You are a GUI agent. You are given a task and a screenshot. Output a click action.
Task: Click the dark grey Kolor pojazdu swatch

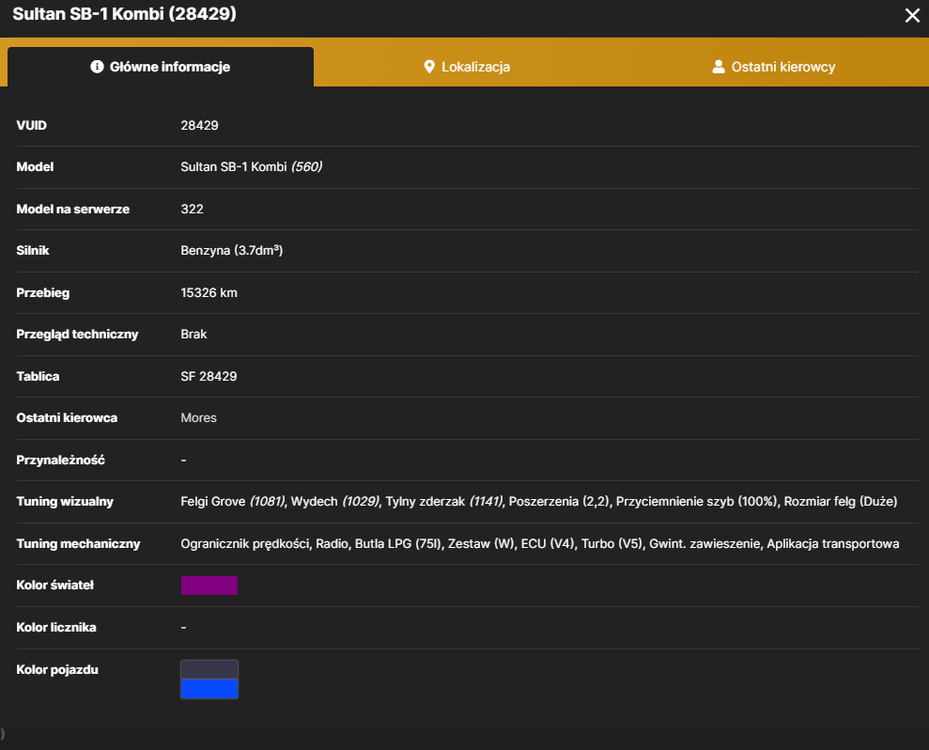[x=209, y=669]
